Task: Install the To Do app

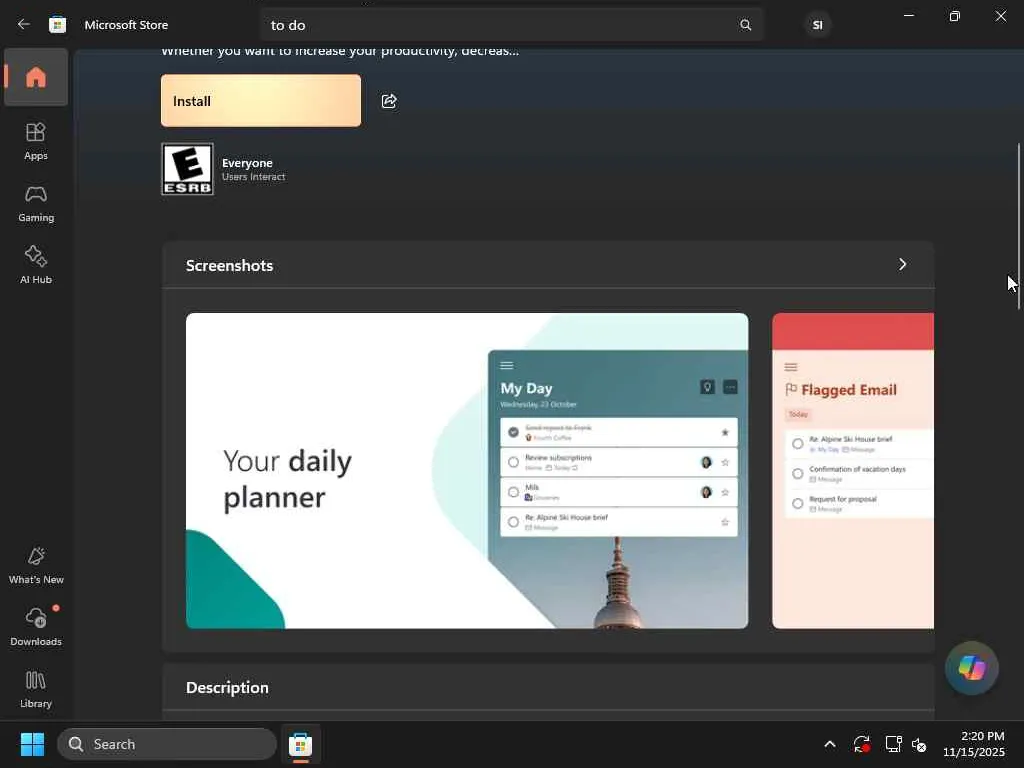Action: point(261,101)
